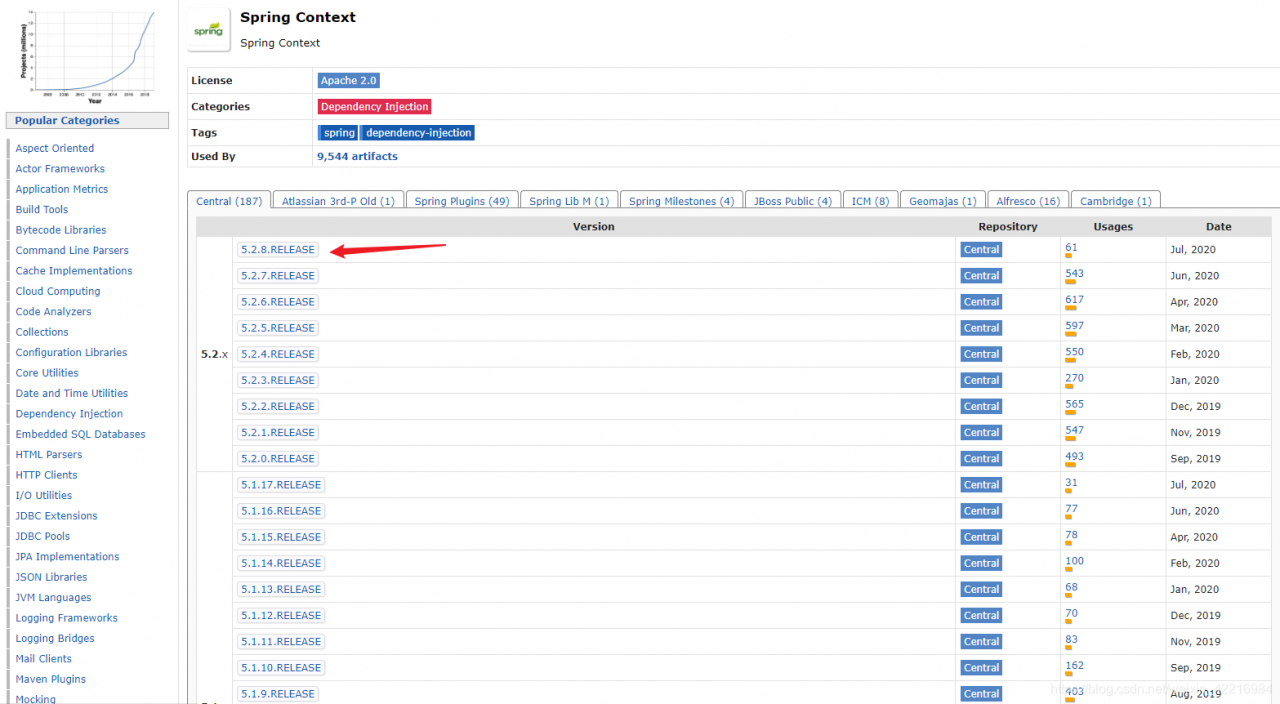This screenshot has width=1280, height=704.
Task: Switch to Spring Plugins (49) tab
Action: (x=462, y=201)
